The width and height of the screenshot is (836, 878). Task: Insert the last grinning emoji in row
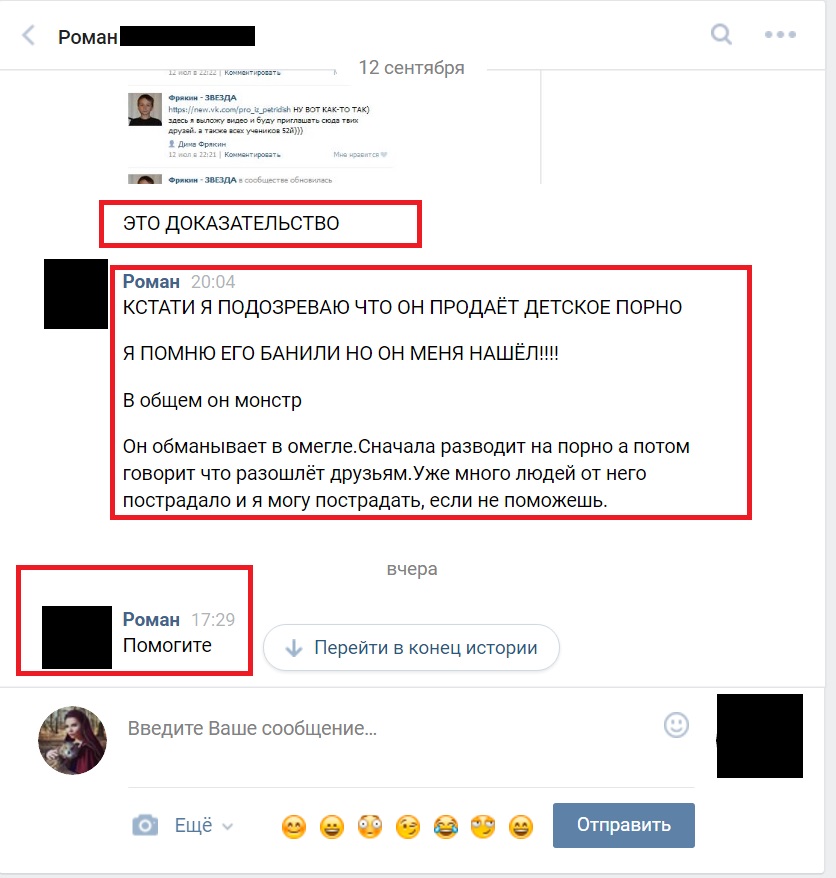(521, 826)
